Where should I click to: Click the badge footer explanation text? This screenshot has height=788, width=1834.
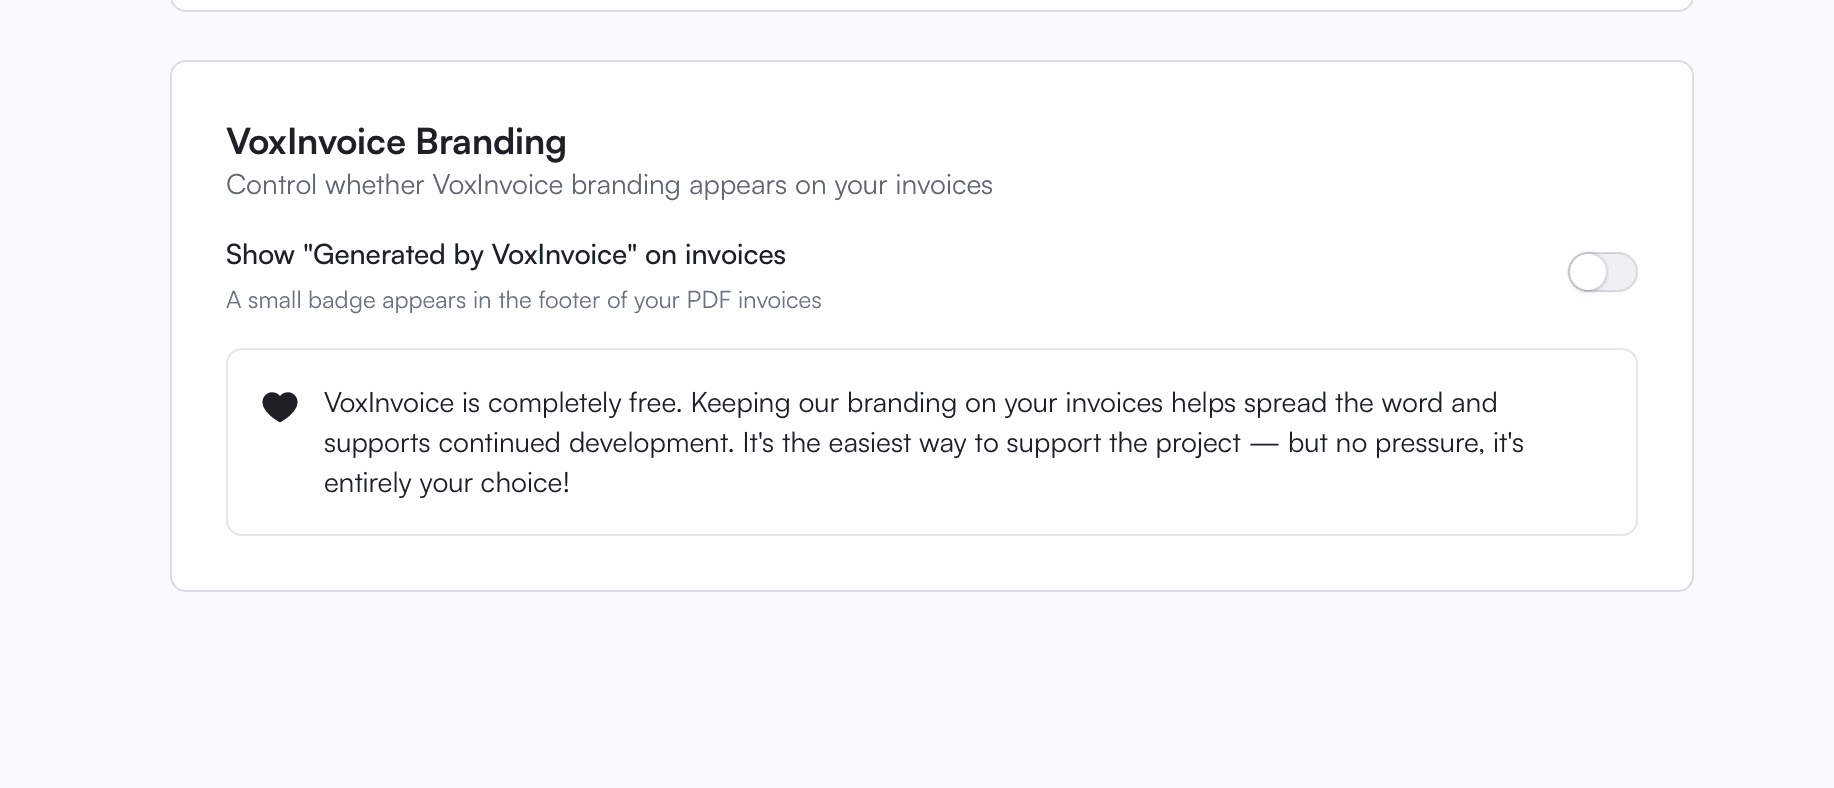click(x=522, y=300)
